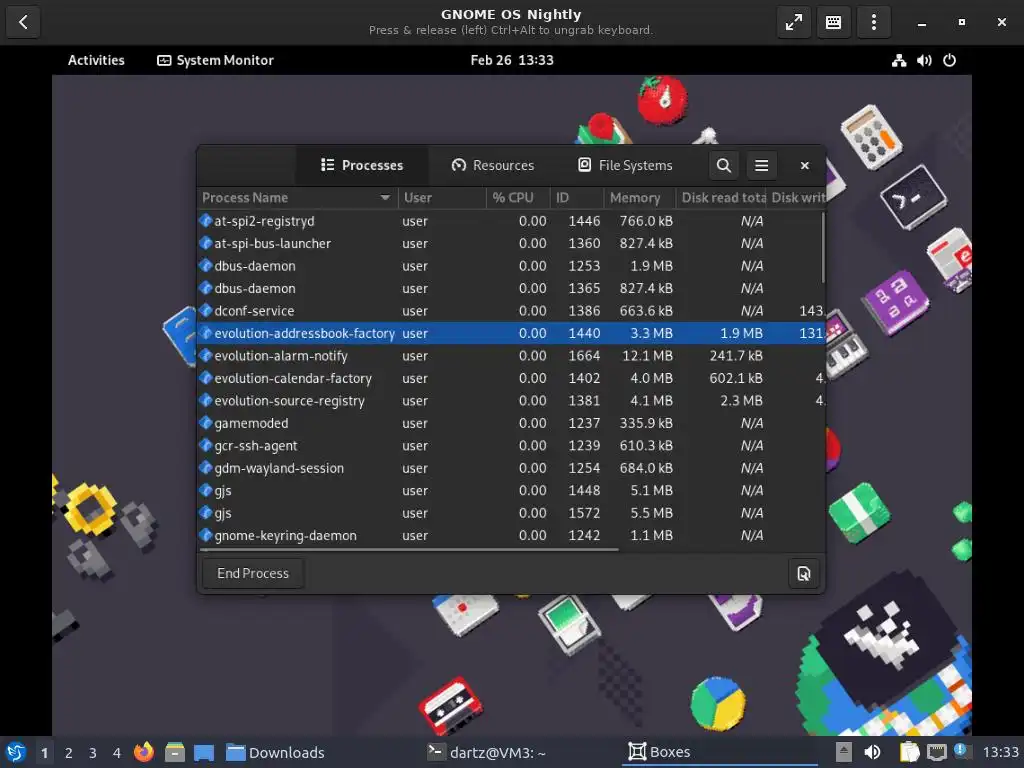Select at-spi2-registryd process row
The image size is (1024, 768).
(511, 221)
